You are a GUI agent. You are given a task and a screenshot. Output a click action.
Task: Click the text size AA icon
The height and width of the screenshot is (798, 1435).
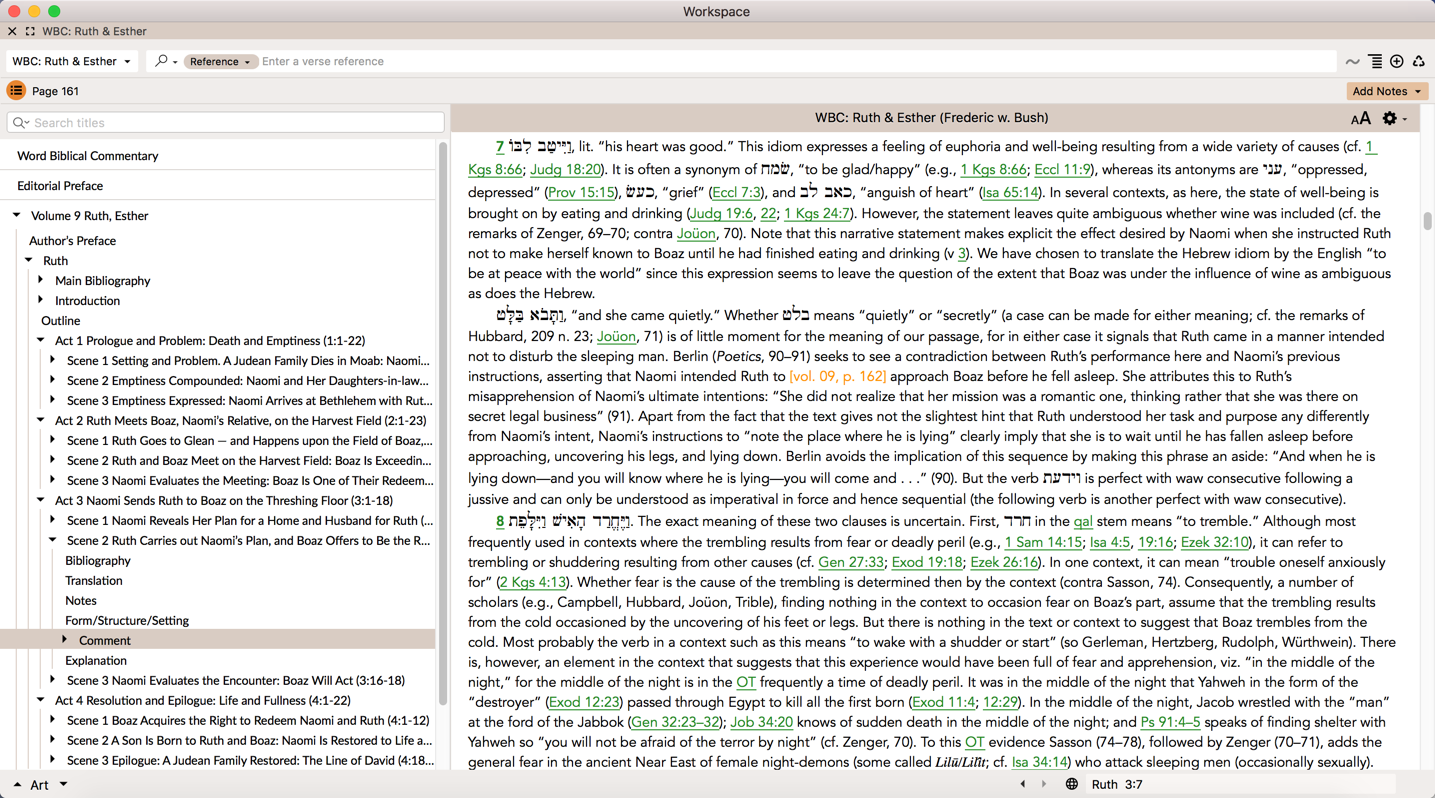pyautogui.click(x=1360, y=119)
